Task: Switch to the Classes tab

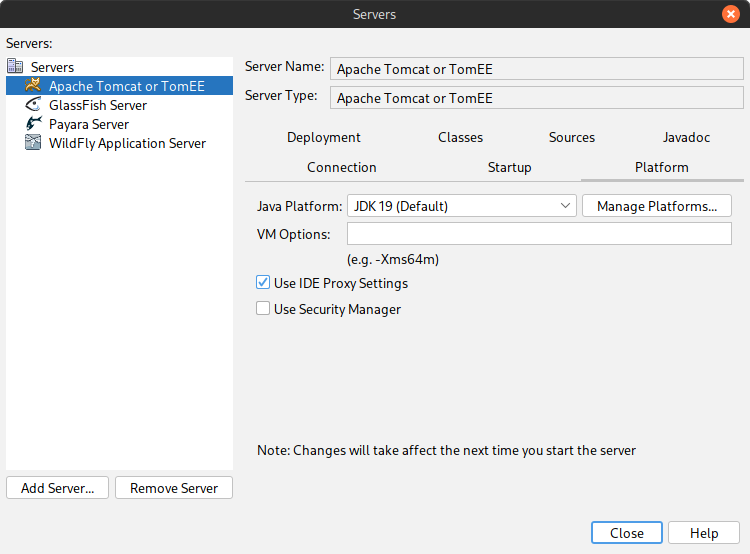Action: click(461, 137)
